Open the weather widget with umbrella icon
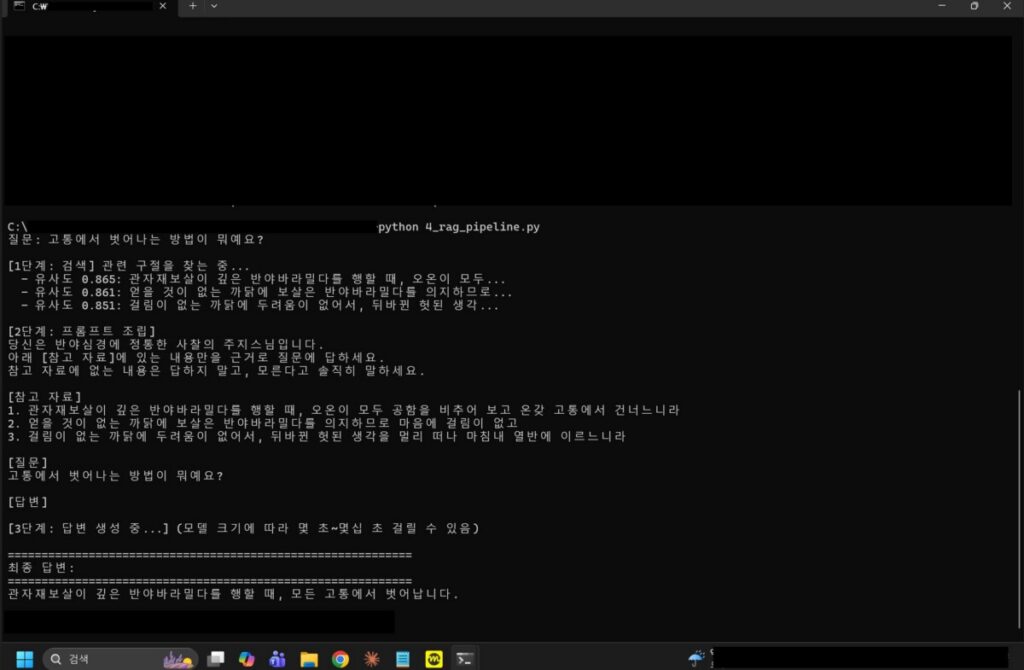Viewport: 1024px width, 670px height. pyautogui.click(x=697, y=658)
